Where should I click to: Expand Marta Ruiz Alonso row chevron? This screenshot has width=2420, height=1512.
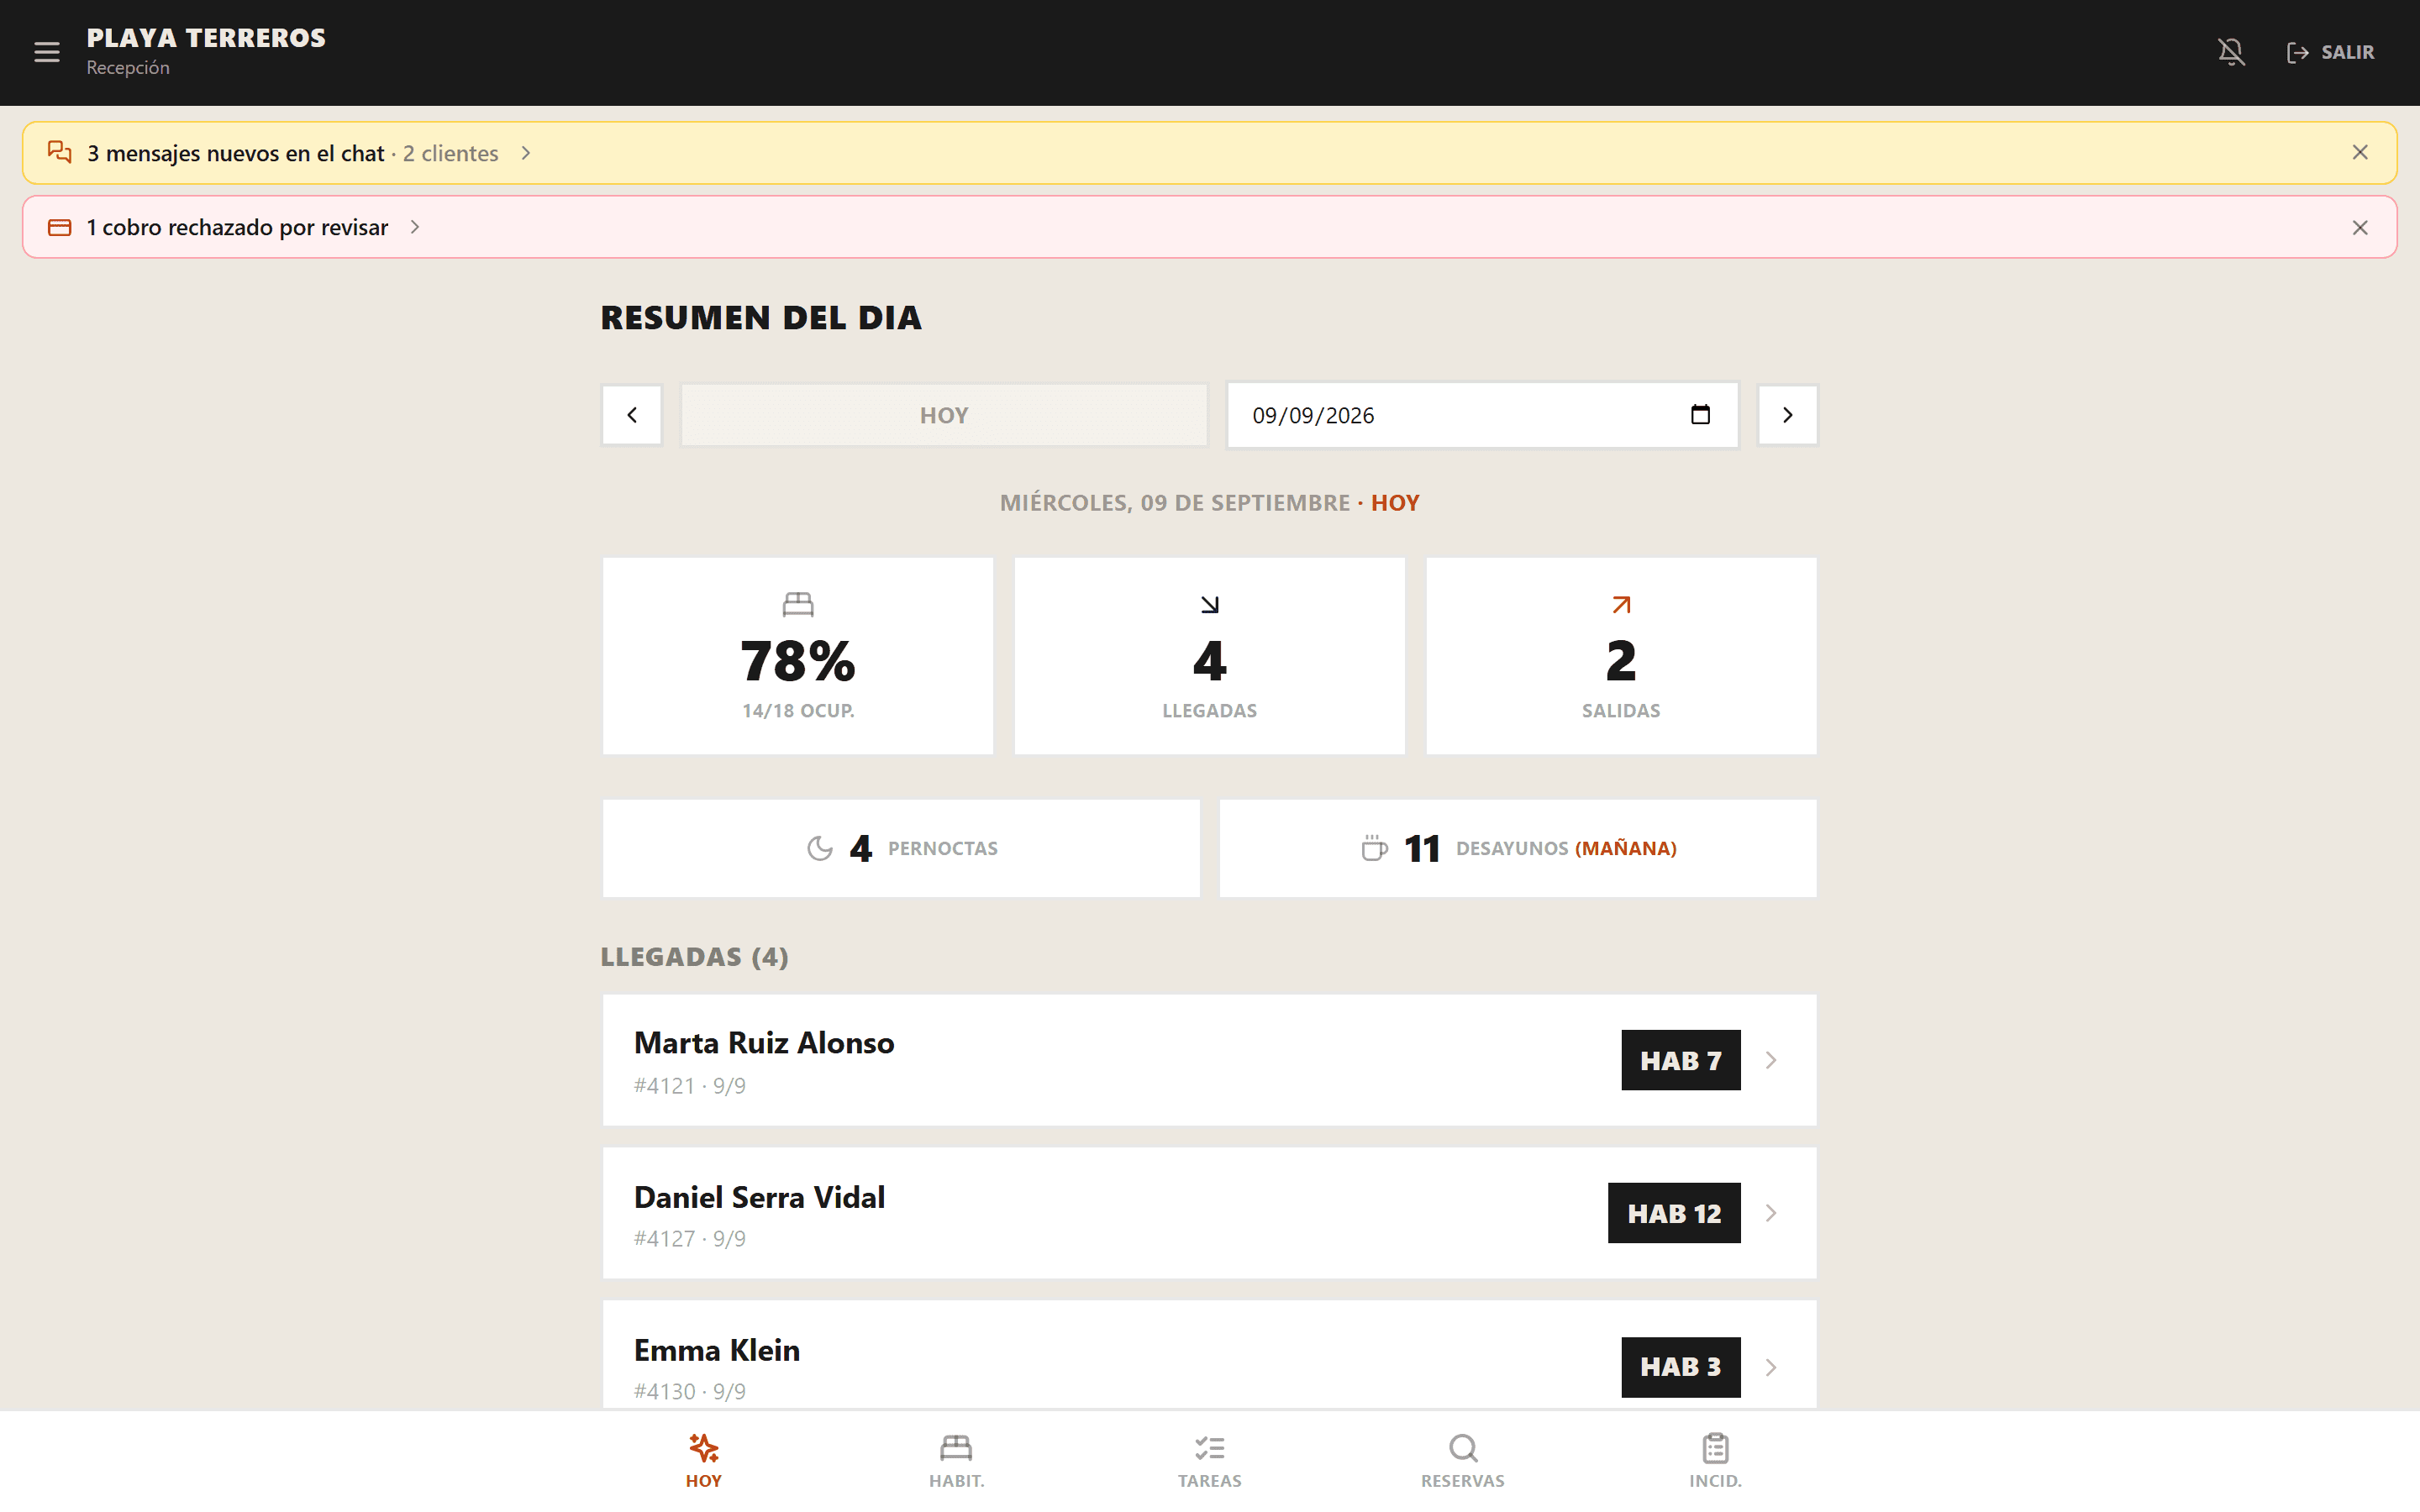coord(1771,1060)
